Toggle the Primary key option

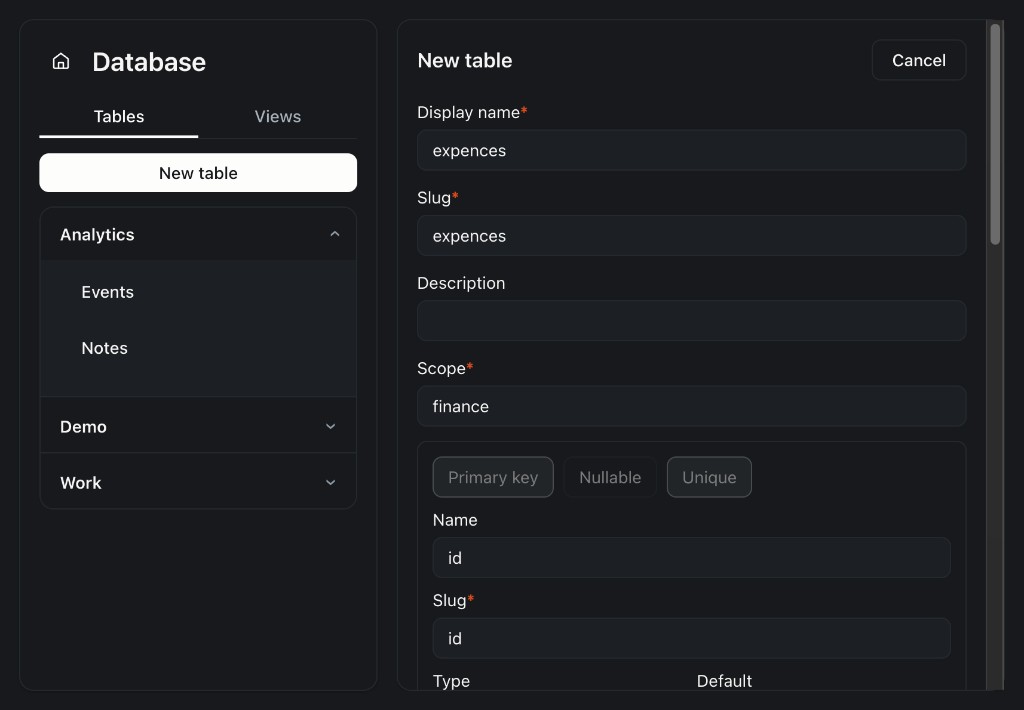[493, 477]
